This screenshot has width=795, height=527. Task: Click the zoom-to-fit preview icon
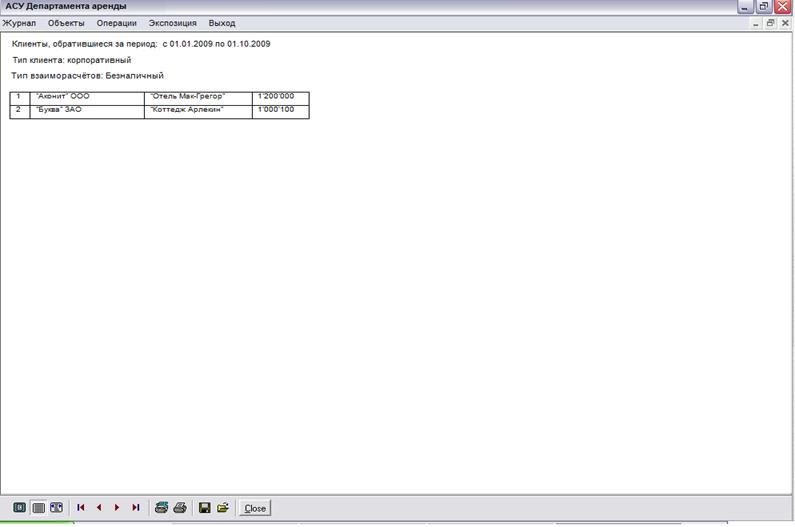point(19,507)
